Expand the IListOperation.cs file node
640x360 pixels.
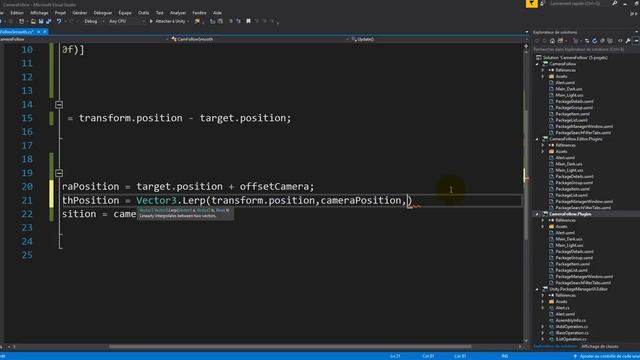543,339
